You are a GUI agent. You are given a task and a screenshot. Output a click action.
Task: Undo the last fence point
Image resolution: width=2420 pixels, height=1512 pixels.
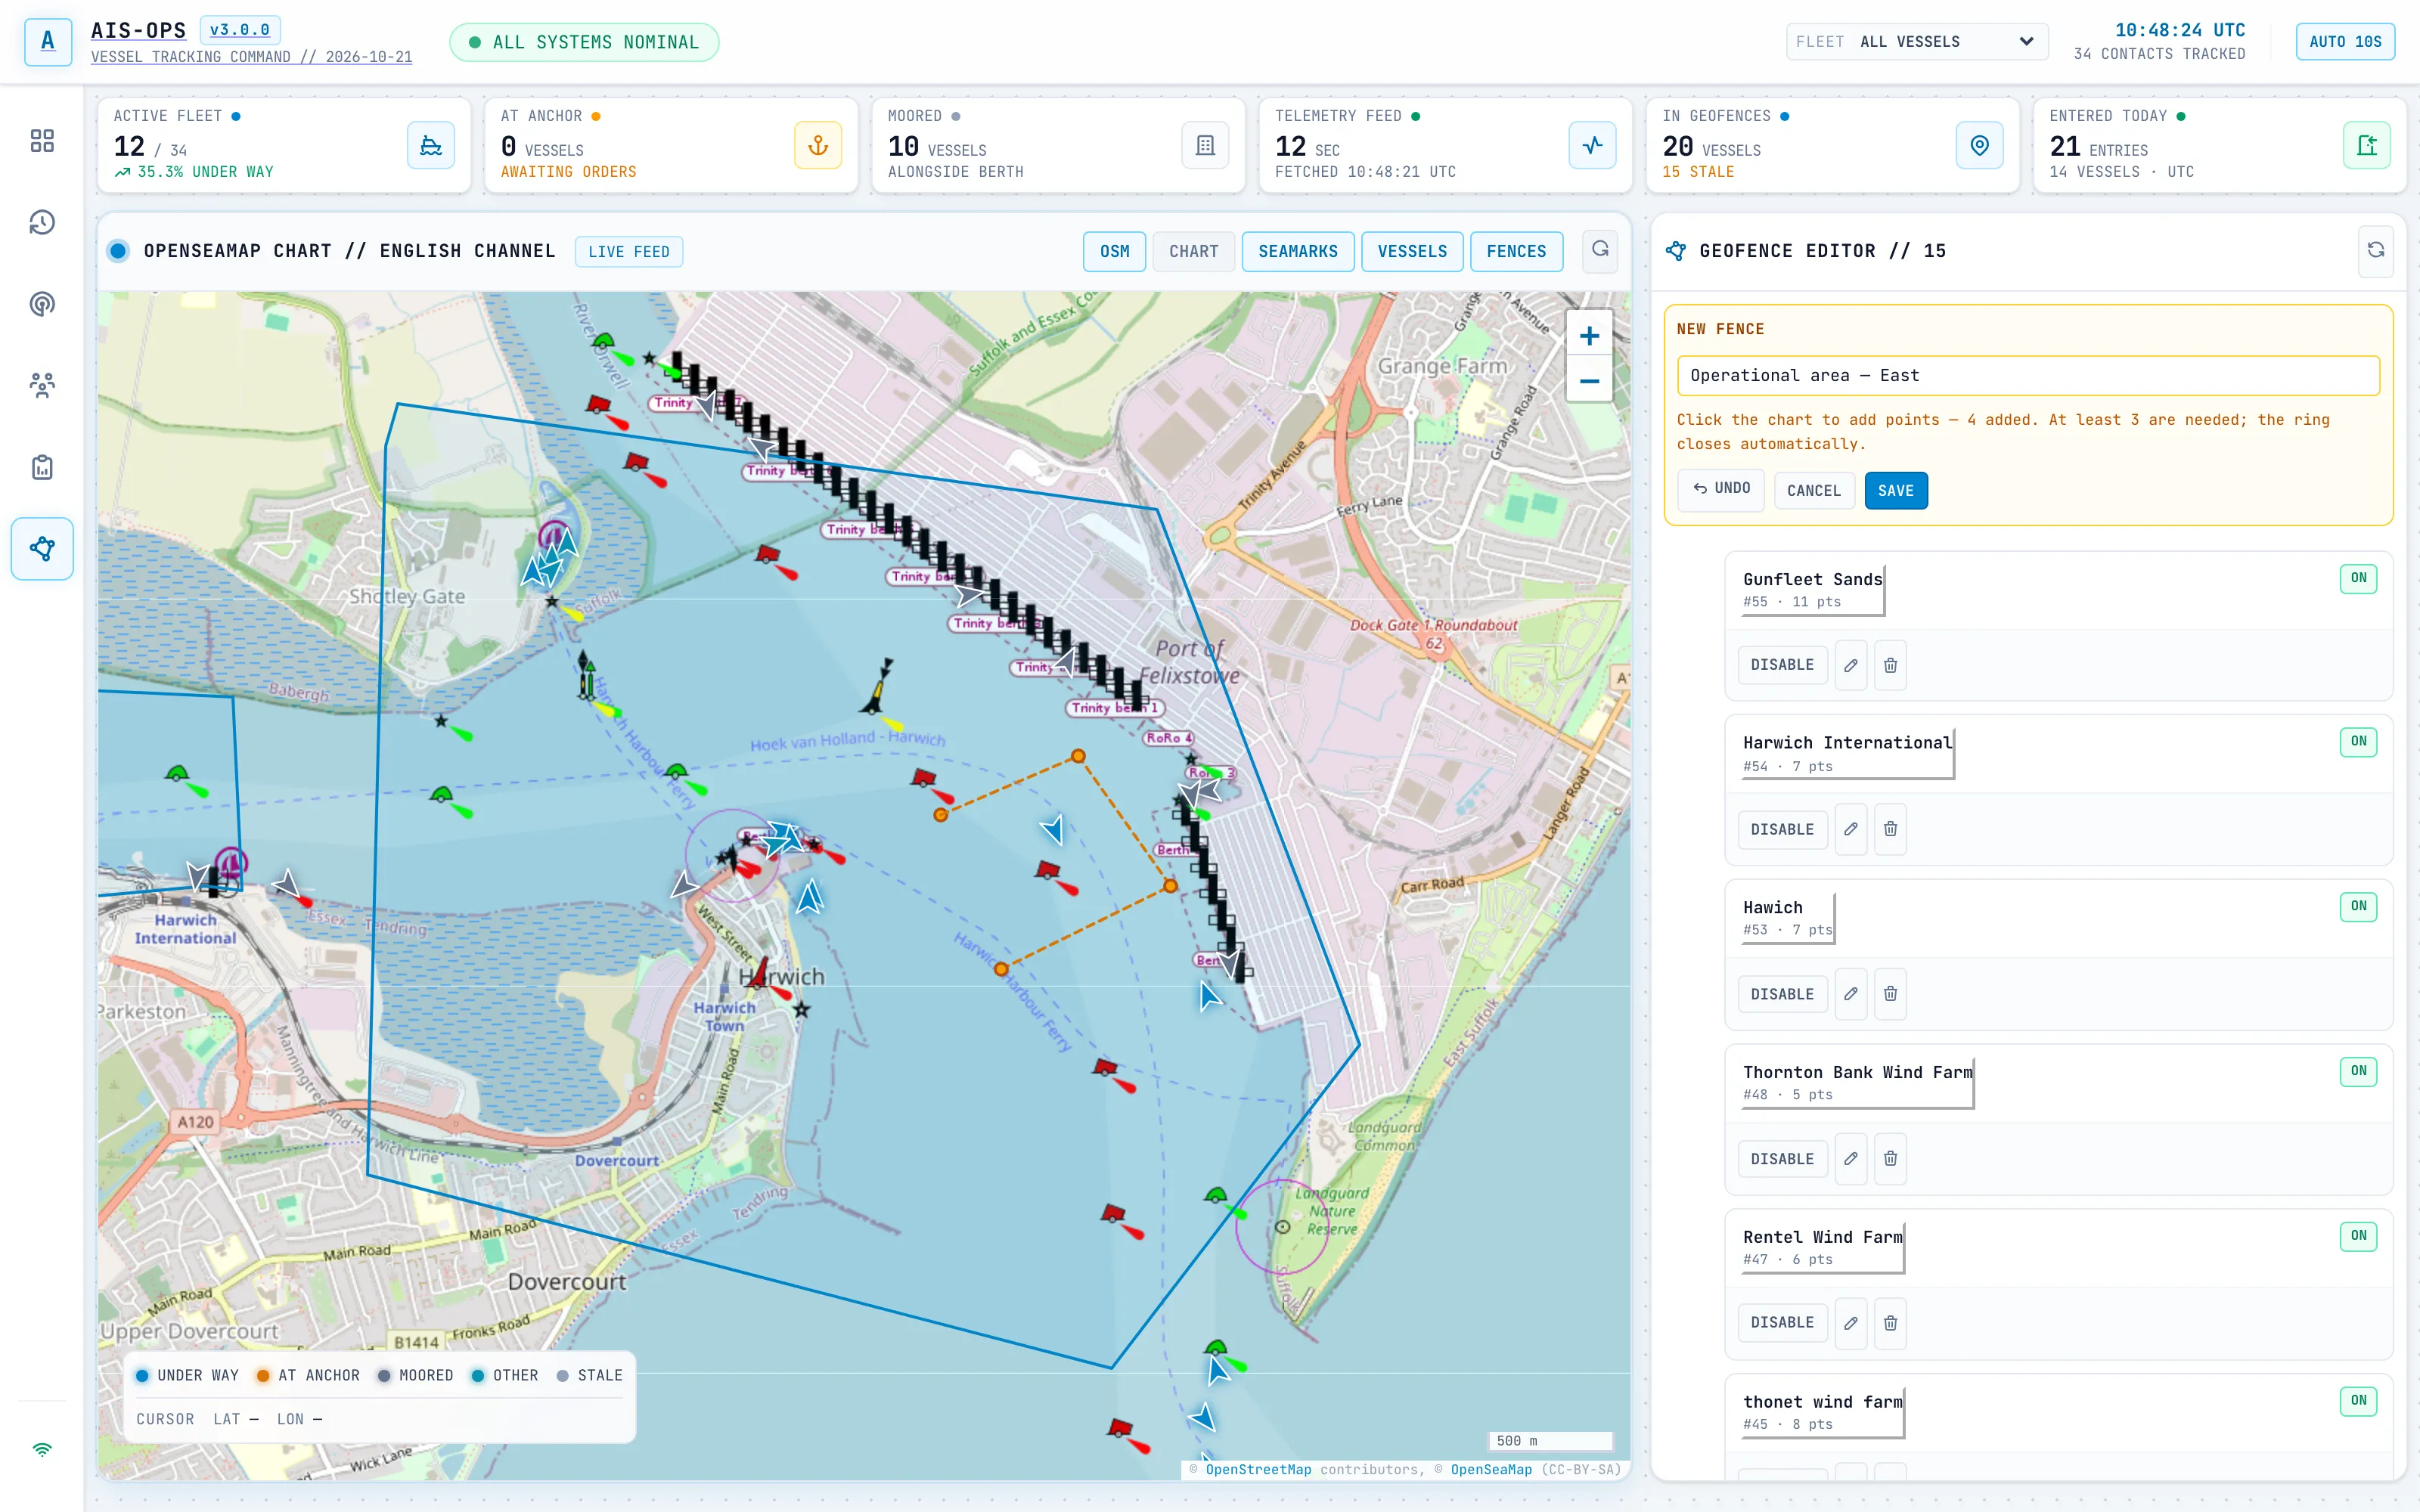point(1721,489)
